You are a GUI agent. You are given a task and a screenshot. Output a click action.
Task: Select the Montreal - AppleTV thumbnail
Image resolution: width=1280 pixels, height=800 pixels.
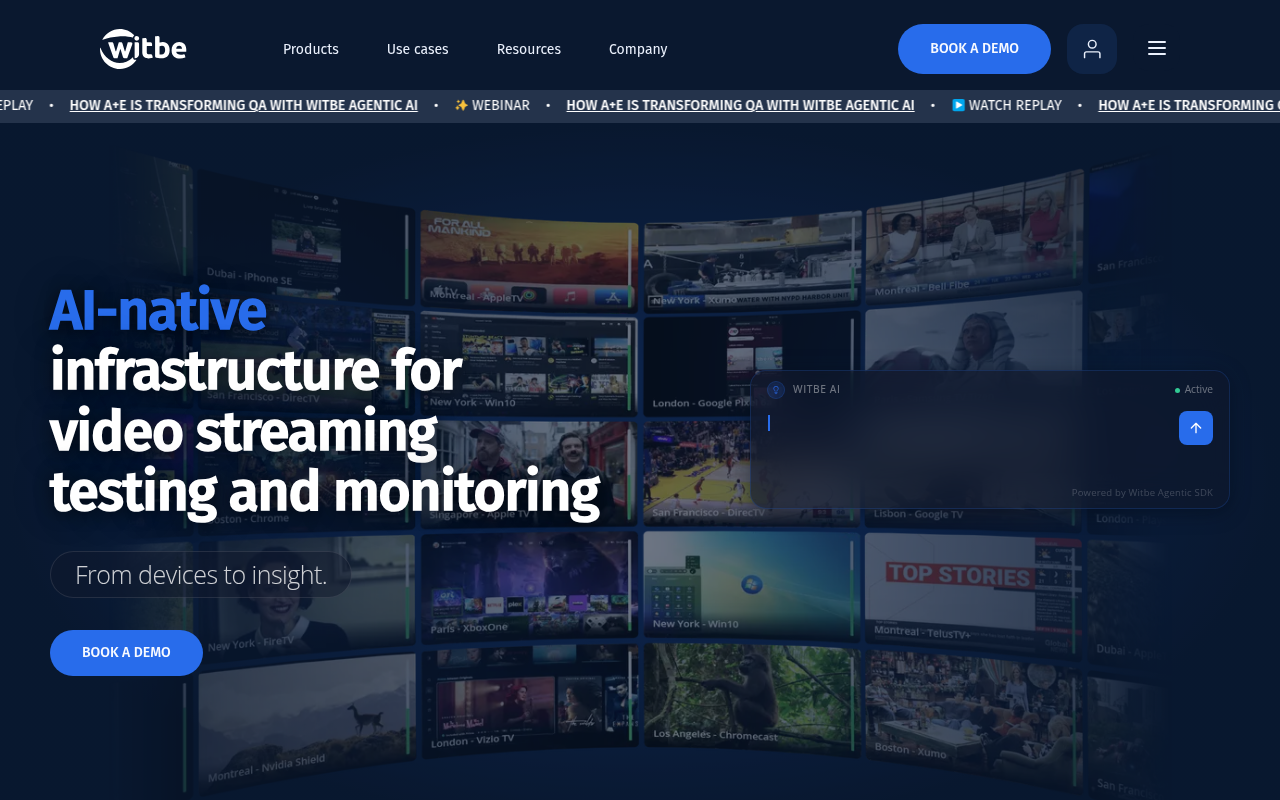(529, 260)
